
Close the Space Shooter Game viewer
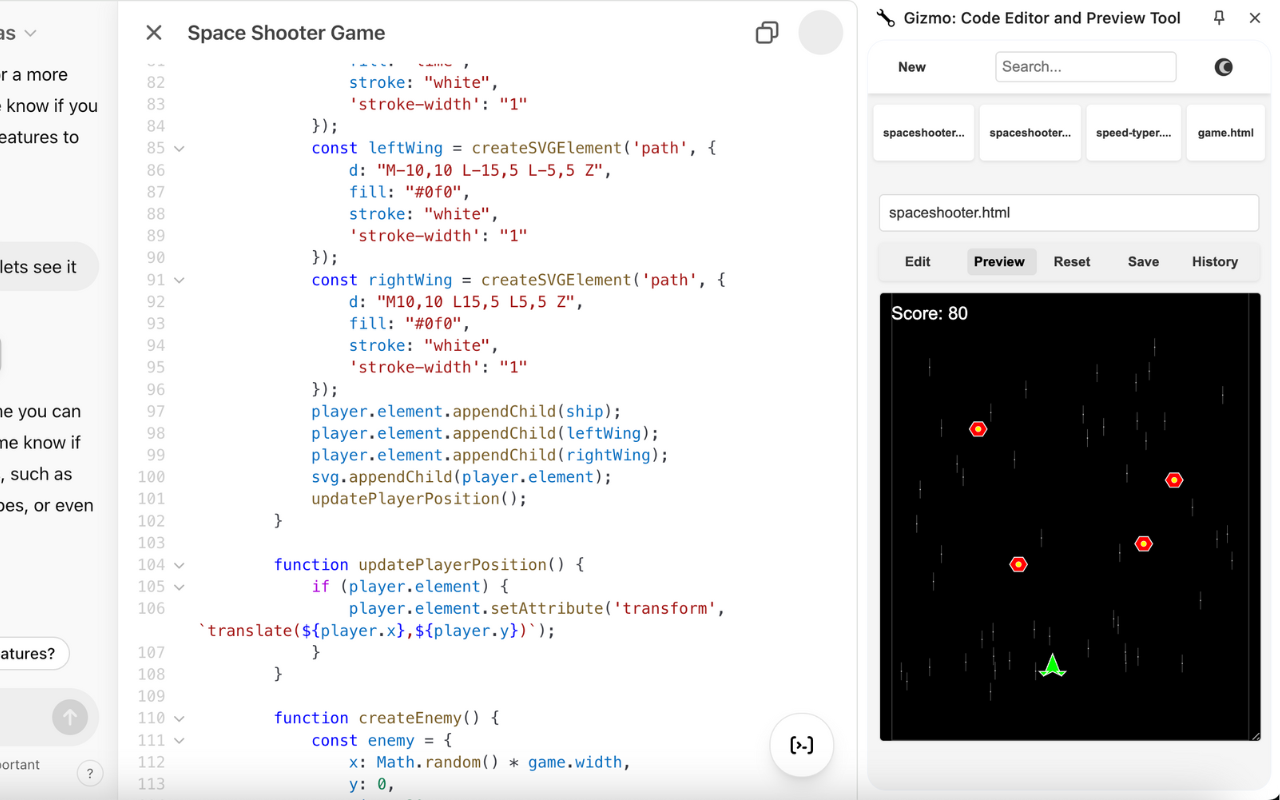(x=153, y=32)
